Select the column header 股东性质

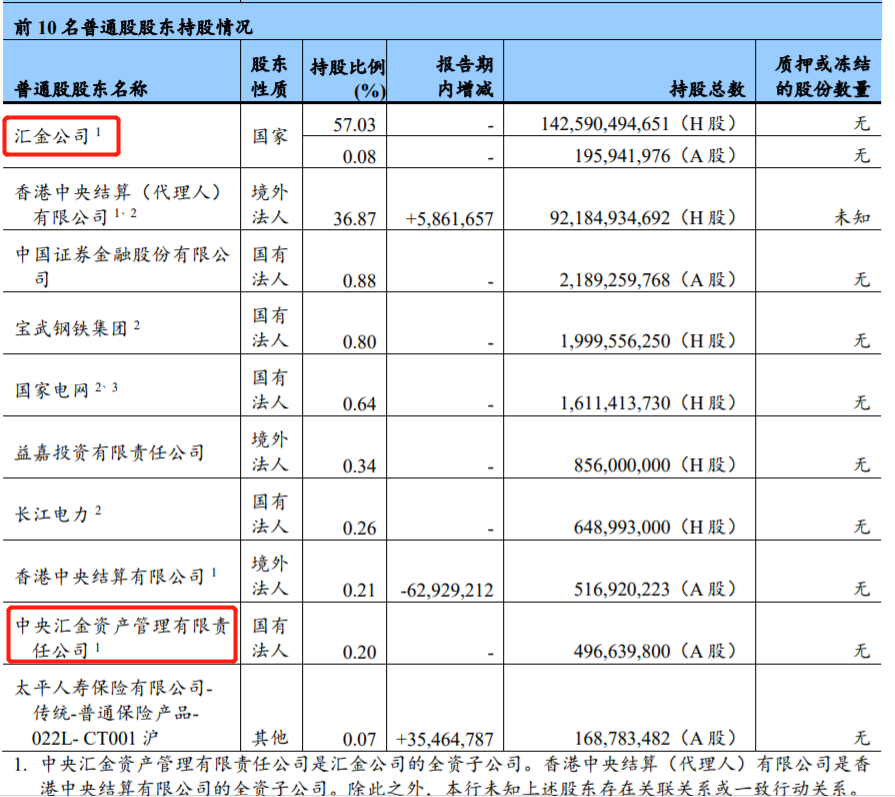click(x=269, y=76)
